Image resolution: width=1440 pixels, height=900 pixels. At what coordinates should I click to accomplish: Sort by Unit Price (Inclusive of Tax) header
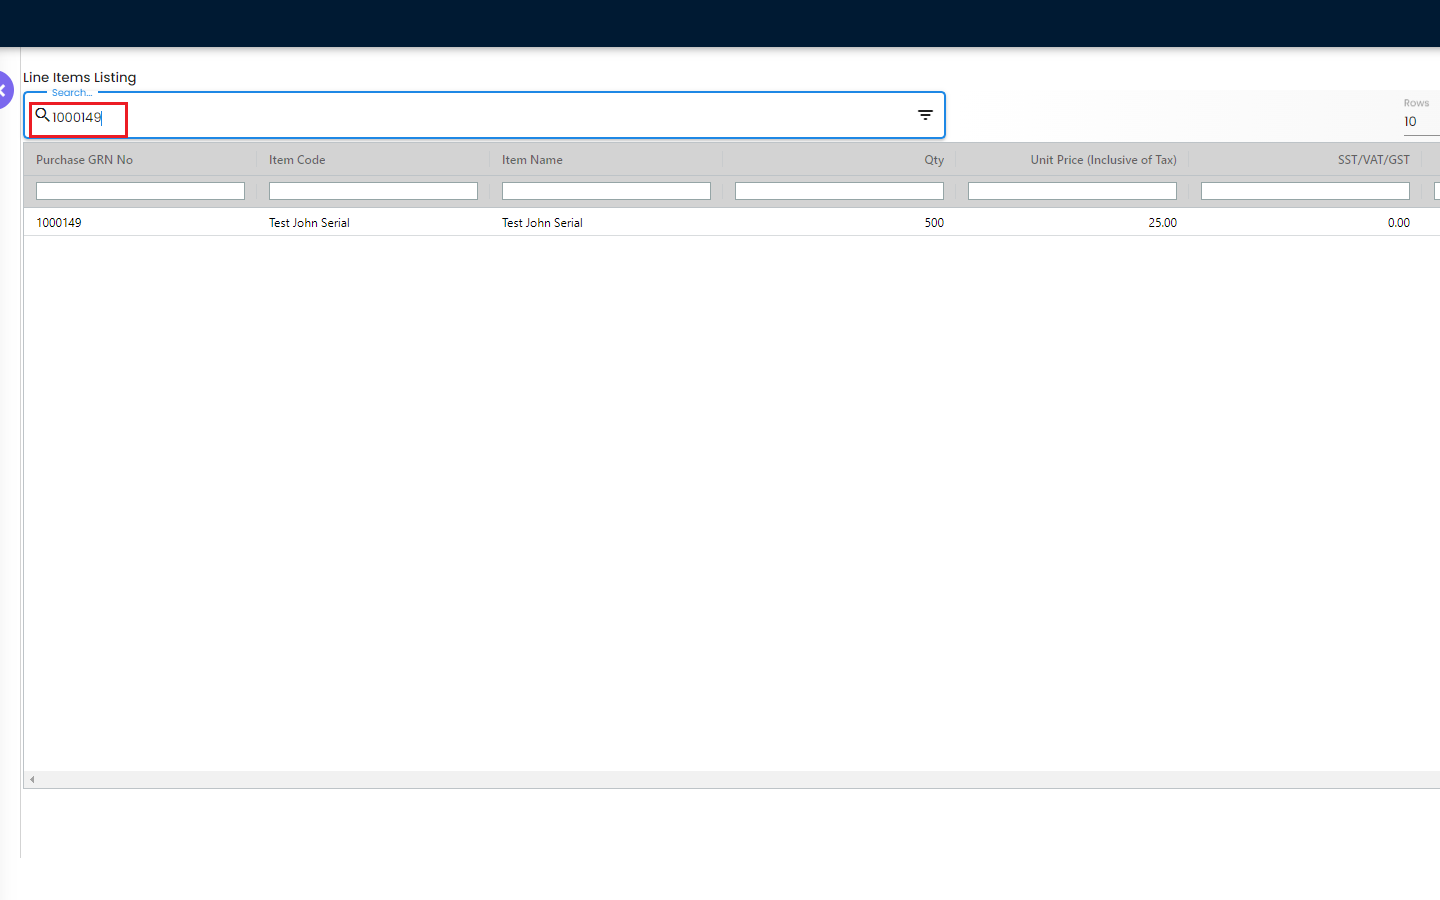(1104, 160)
